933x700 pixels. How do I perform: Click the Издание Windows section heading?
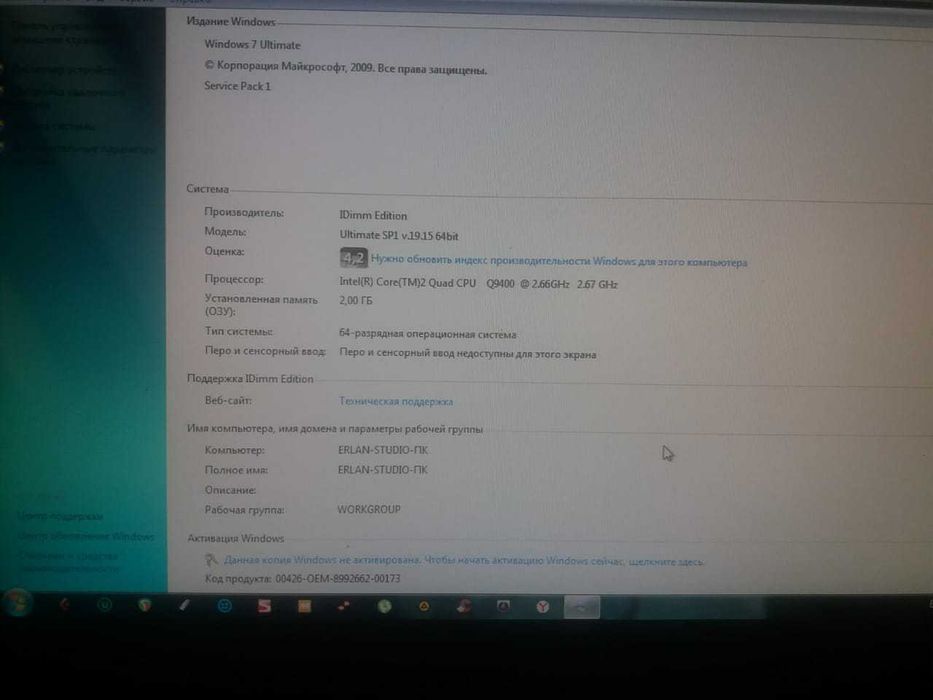231,21
